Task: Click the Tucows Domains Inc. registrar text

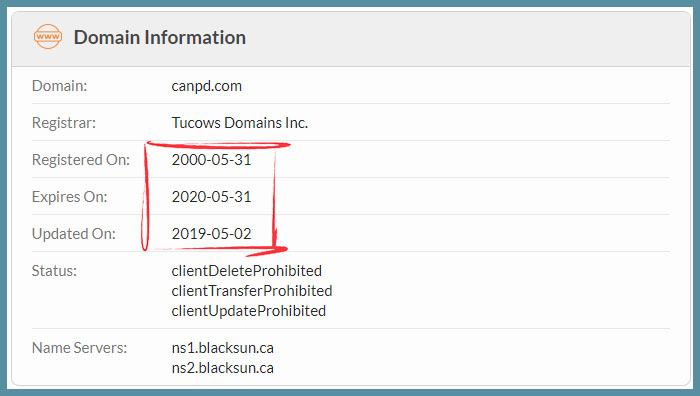Action: (x=240, y=123)
